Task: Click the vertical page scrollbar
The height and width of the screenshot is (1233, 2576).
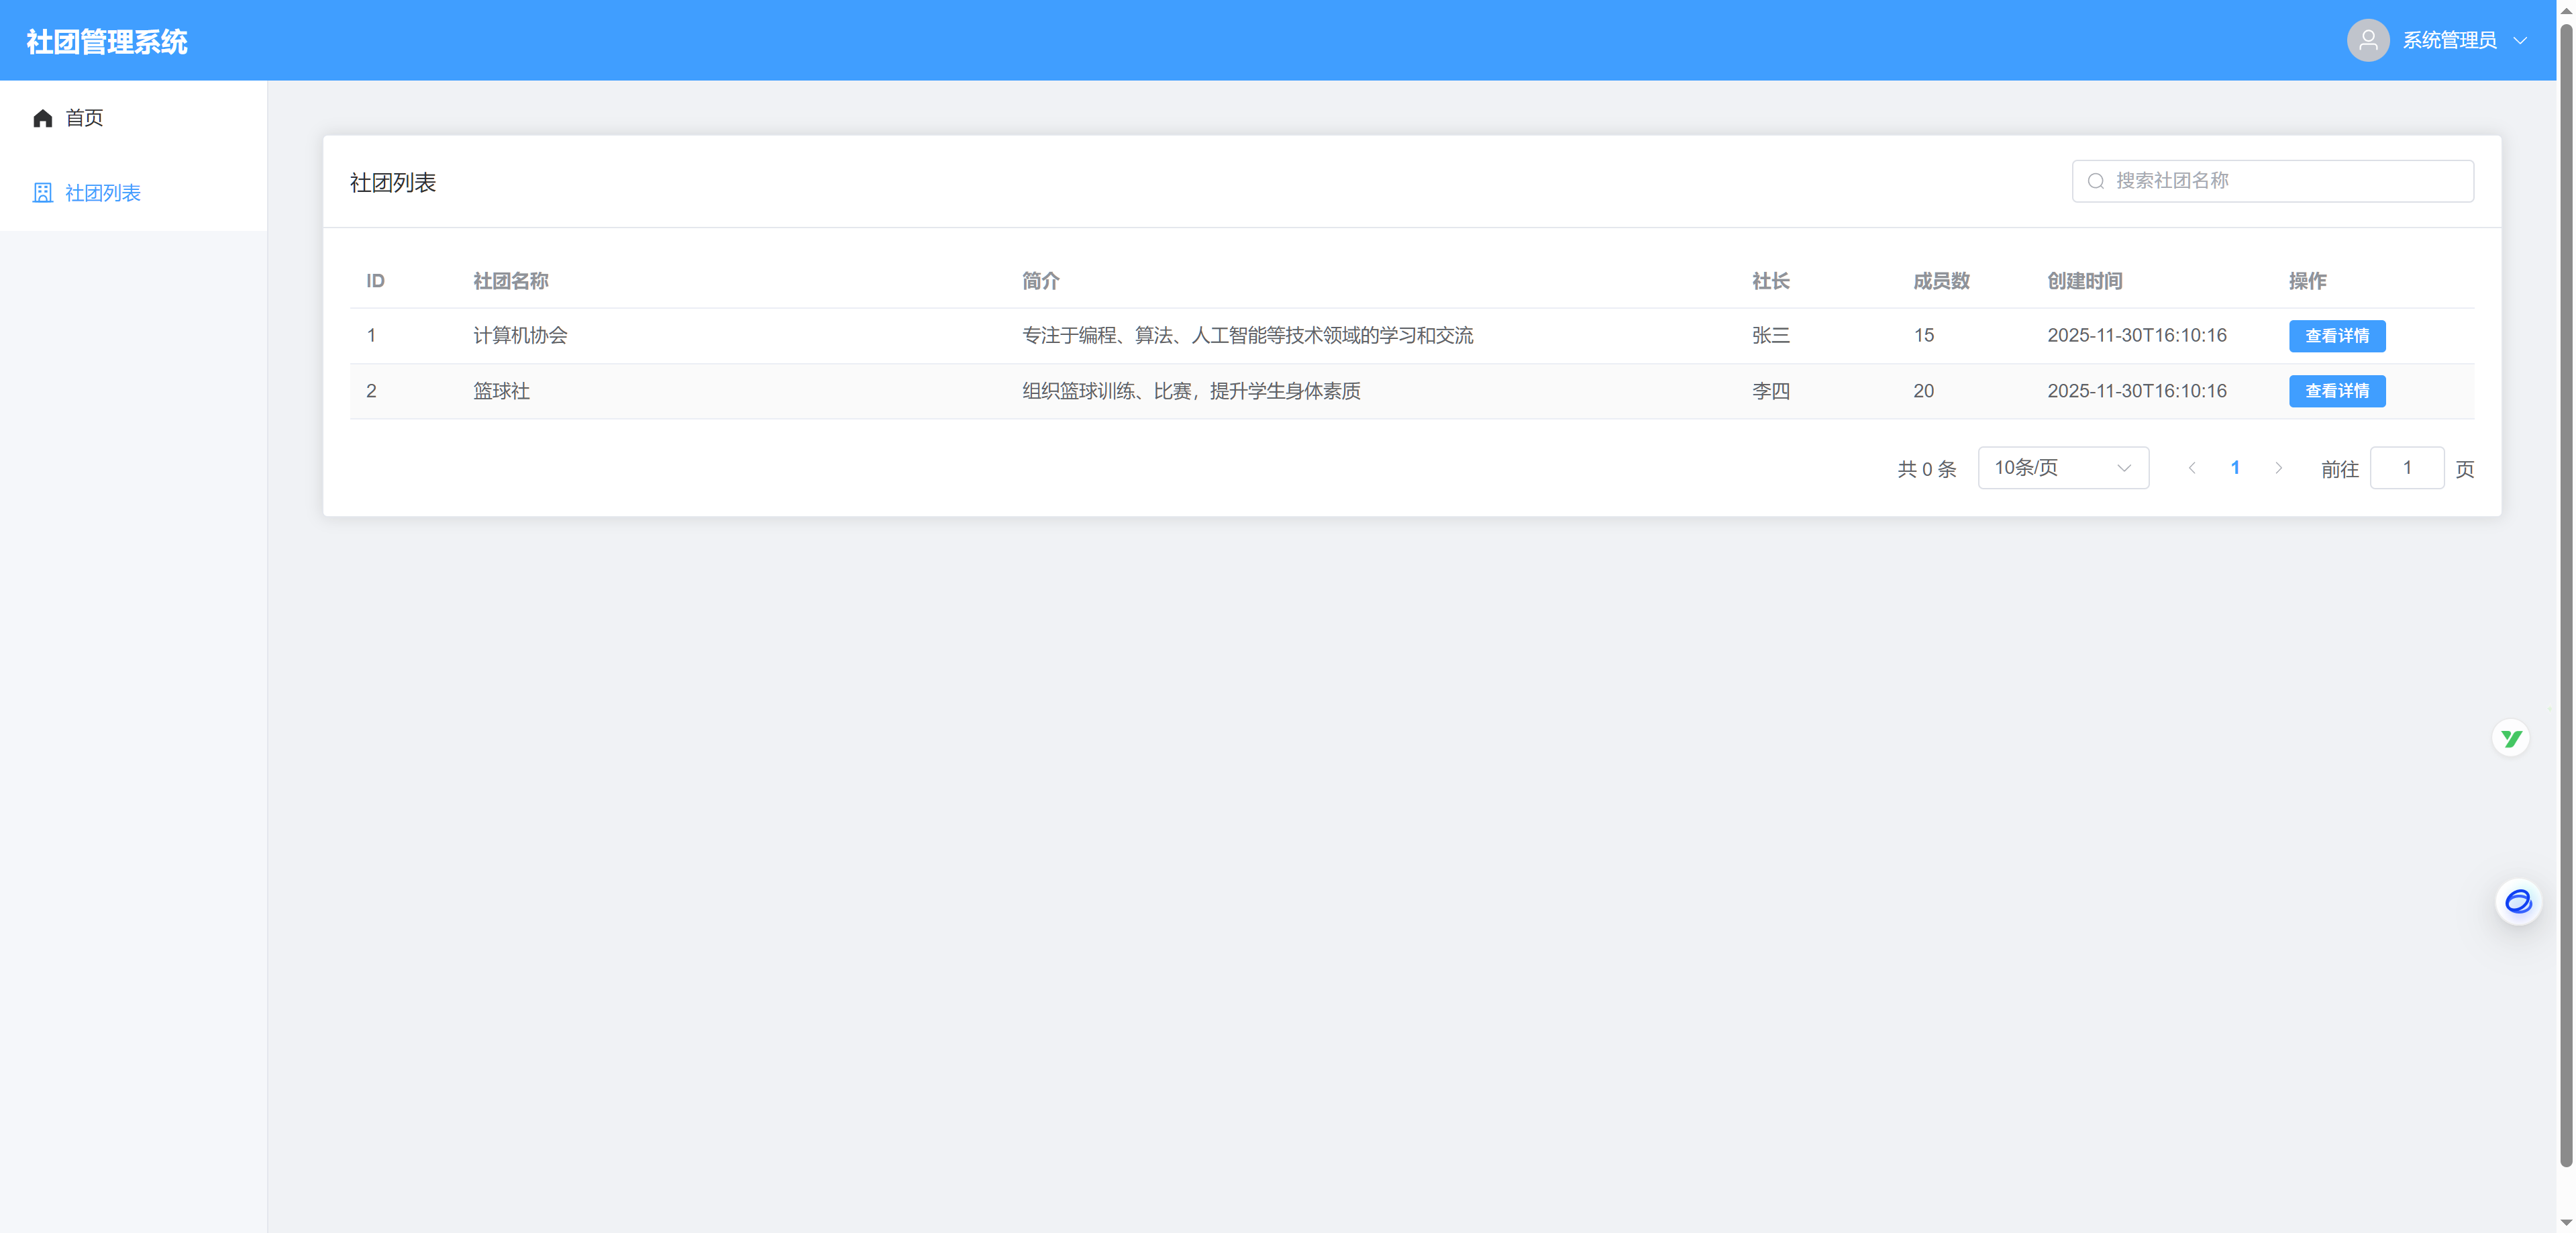Action: [x=2565, y=600]
